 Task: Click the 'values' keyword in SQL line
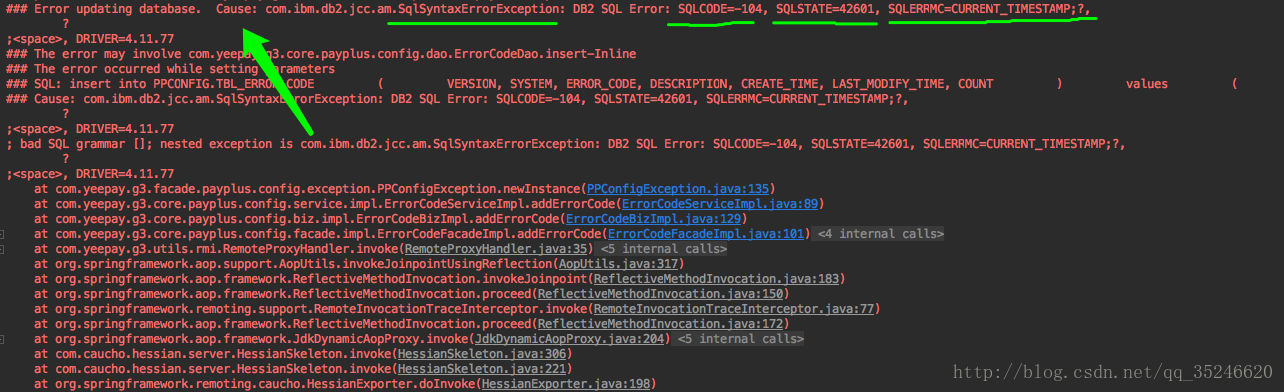pos(1147,84)
